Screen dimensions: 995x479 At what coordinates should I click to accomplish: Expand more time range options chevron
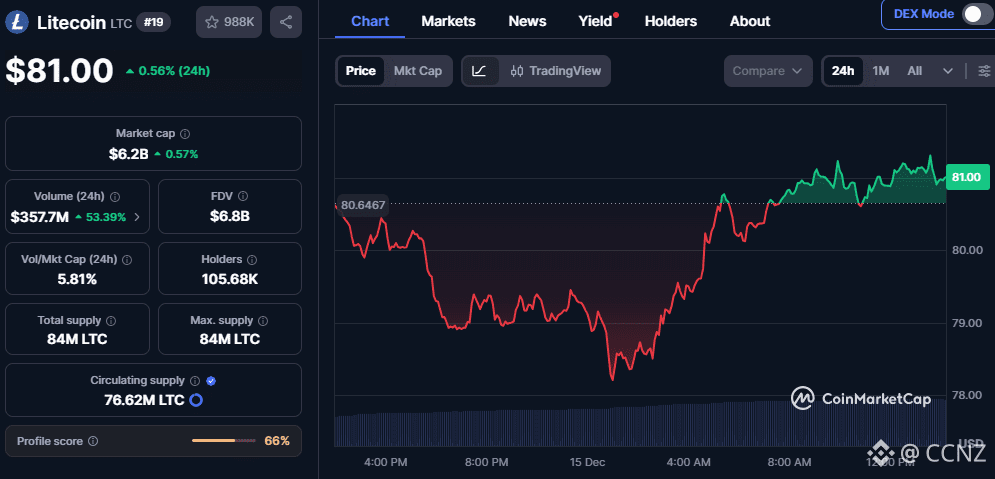point(947,71)
